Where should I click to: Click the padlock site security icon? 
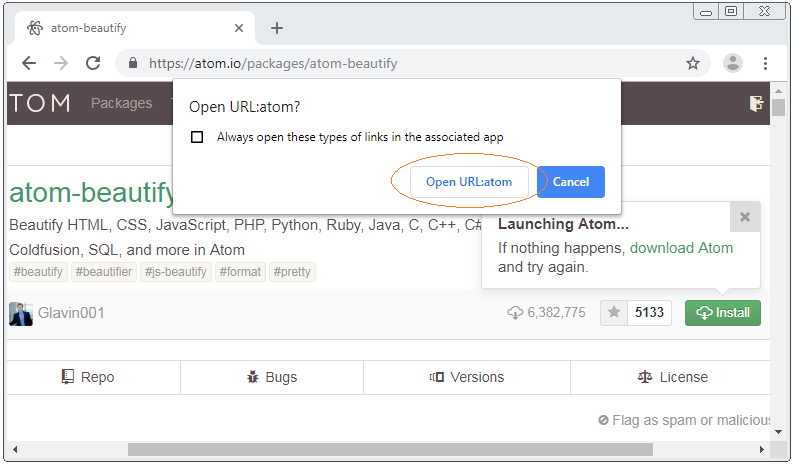[x=133, y=63]
